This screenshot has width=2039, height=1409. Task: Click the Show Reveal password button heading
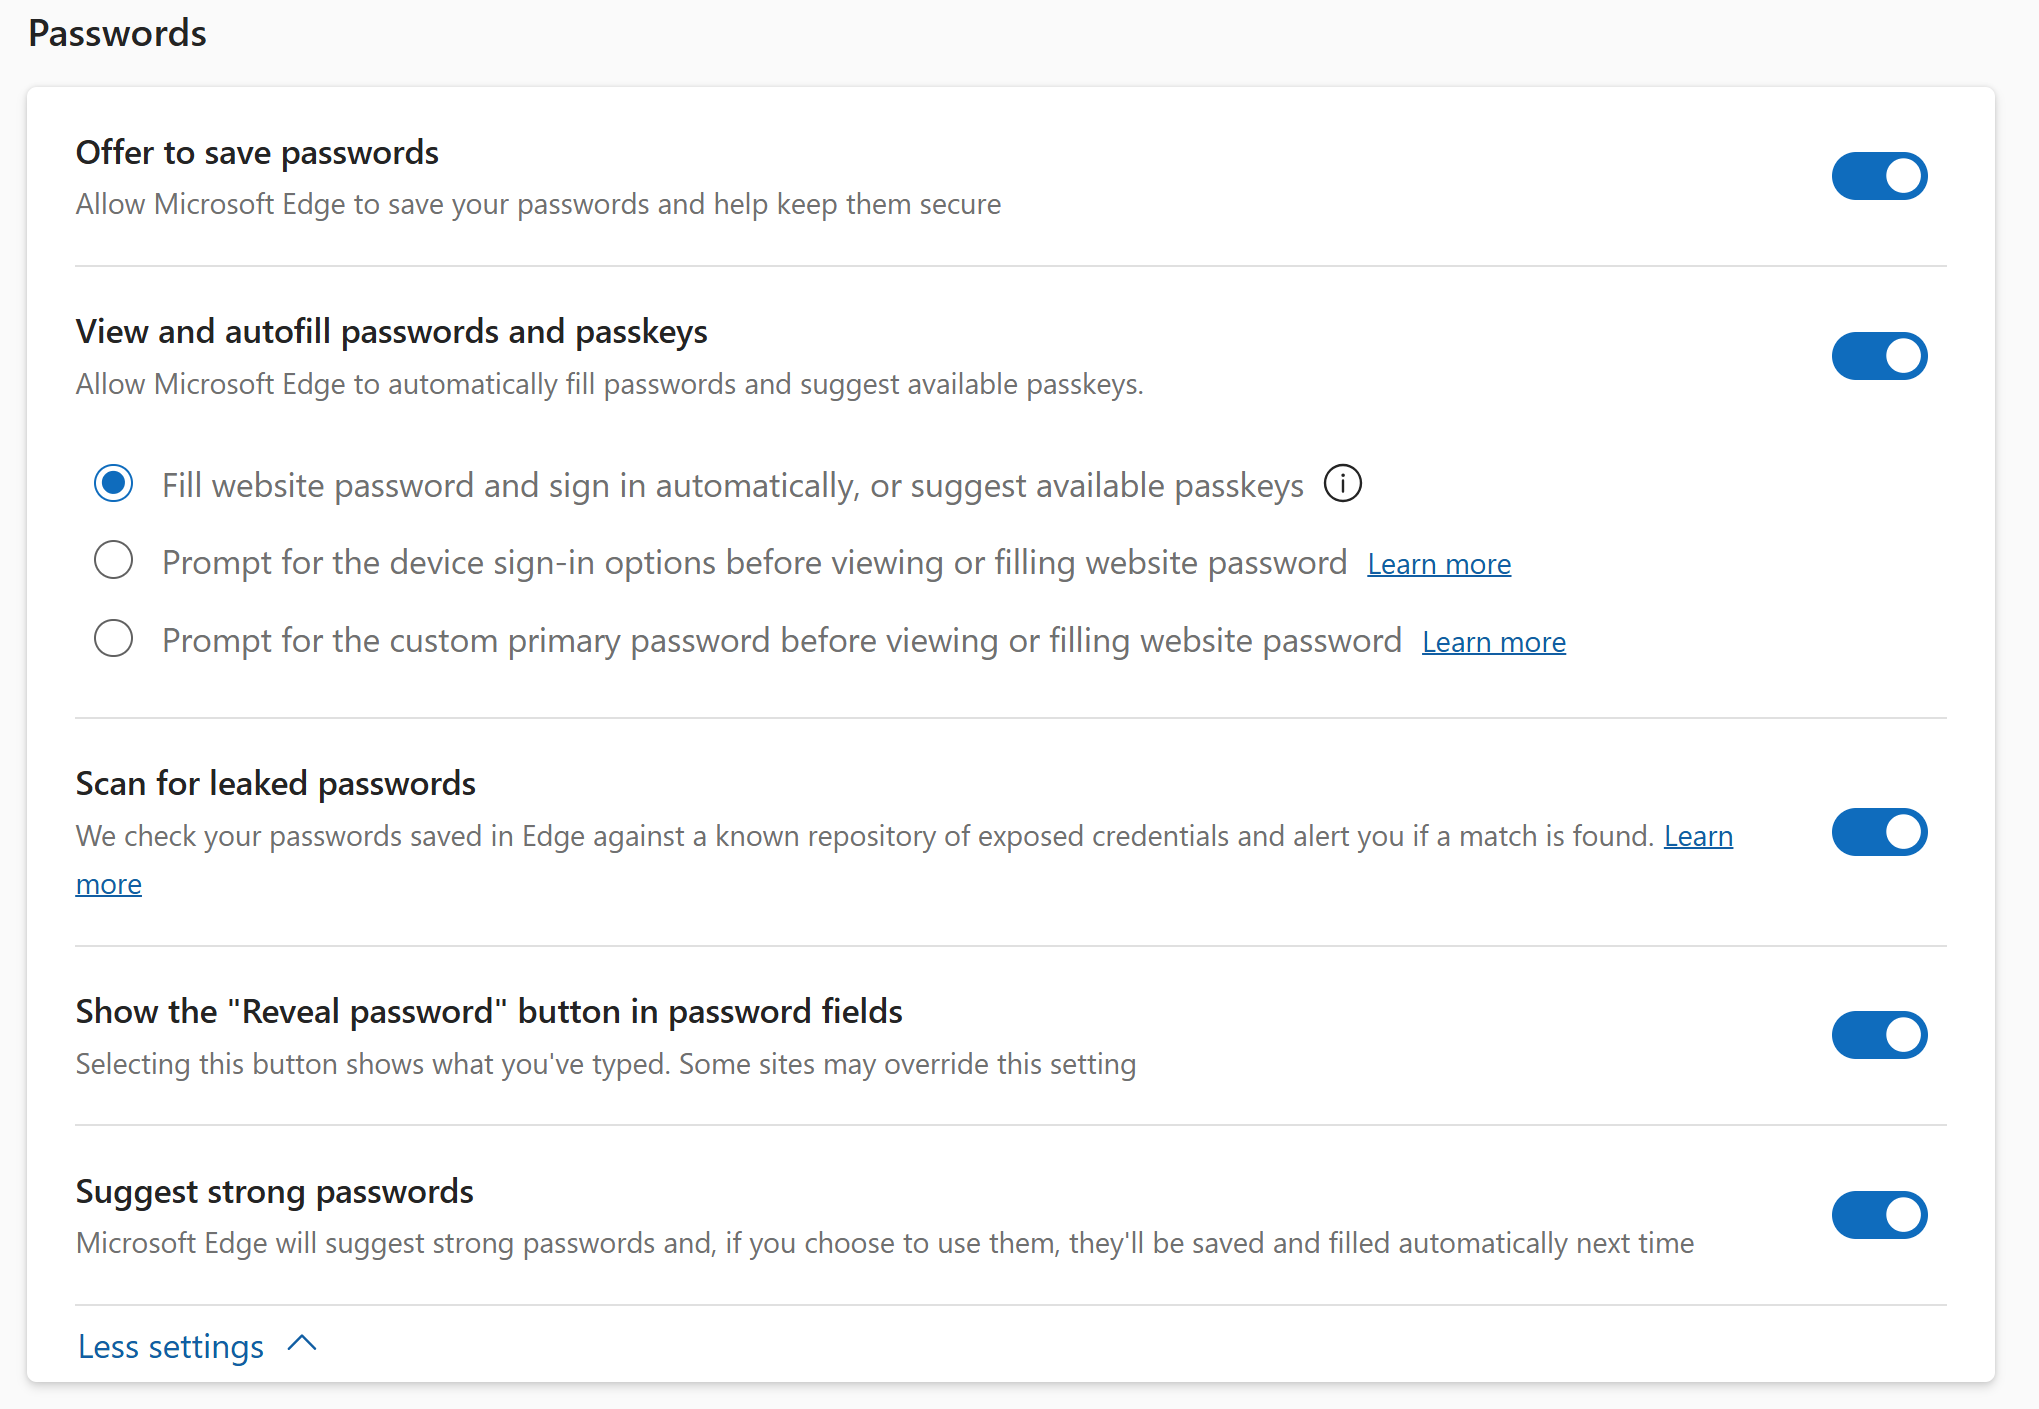pyautogui.click(x=488, y=1011)
